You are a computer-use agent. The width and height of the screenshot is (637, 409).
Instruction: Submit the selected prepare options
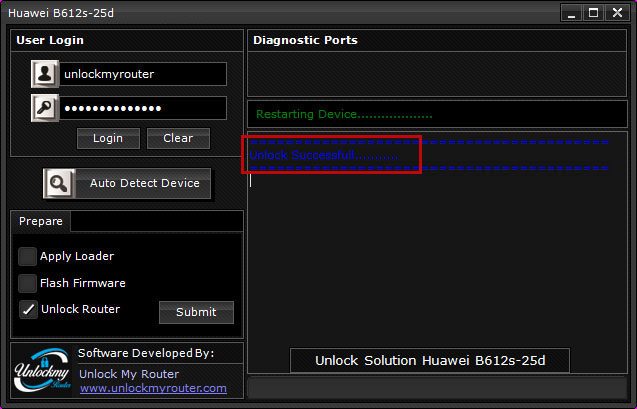(x=196, y=312)
